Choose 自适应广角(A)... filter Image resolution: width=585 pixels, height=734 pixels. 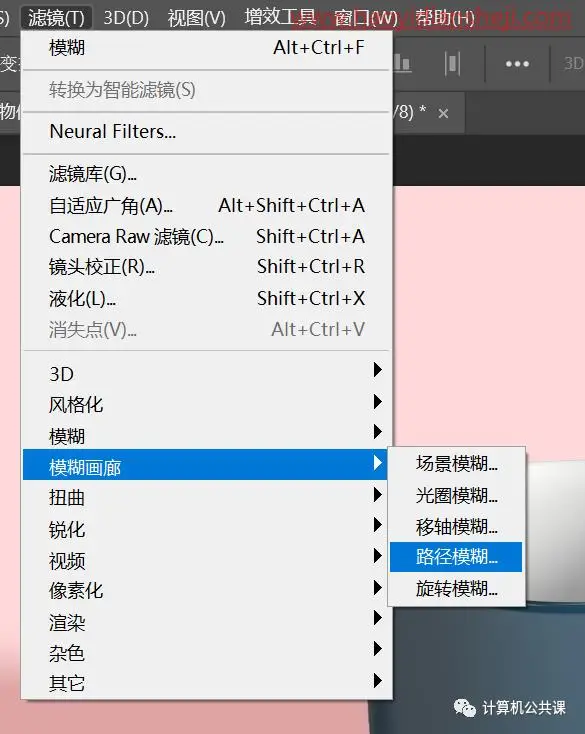click(206, 206)
